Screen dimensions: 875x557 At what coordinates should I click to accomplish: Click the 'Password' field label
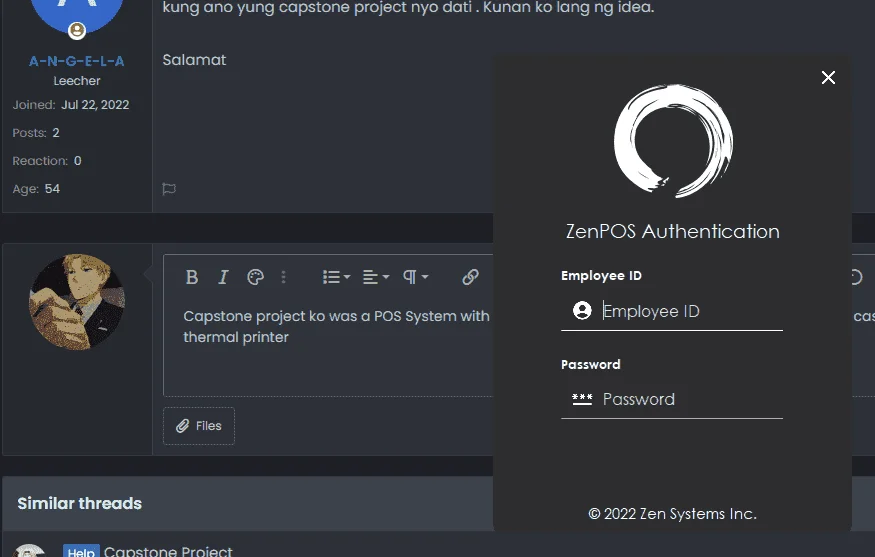coord(590,364)
